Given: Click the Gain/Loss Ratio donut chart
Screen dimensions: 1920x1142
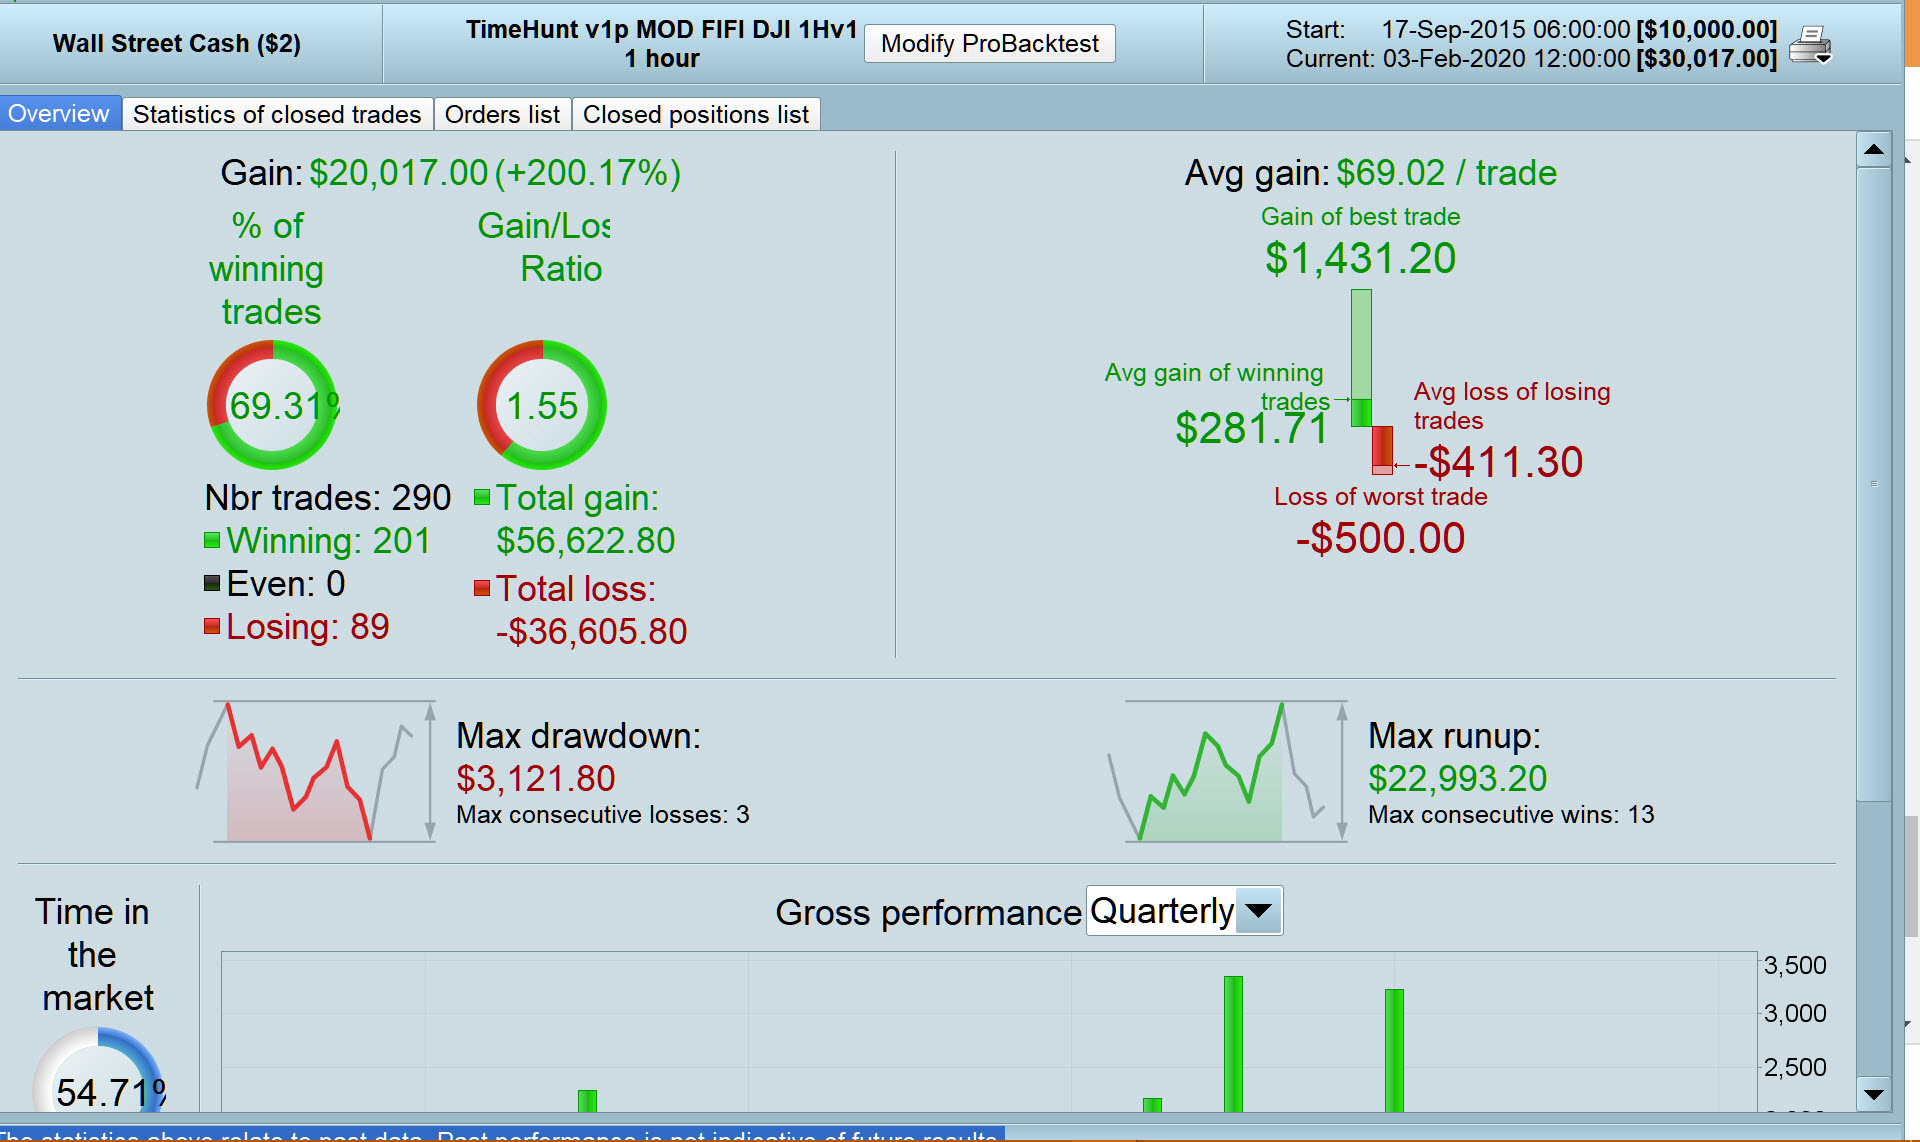Looking at the screenshot, I should tap(541, 405).
